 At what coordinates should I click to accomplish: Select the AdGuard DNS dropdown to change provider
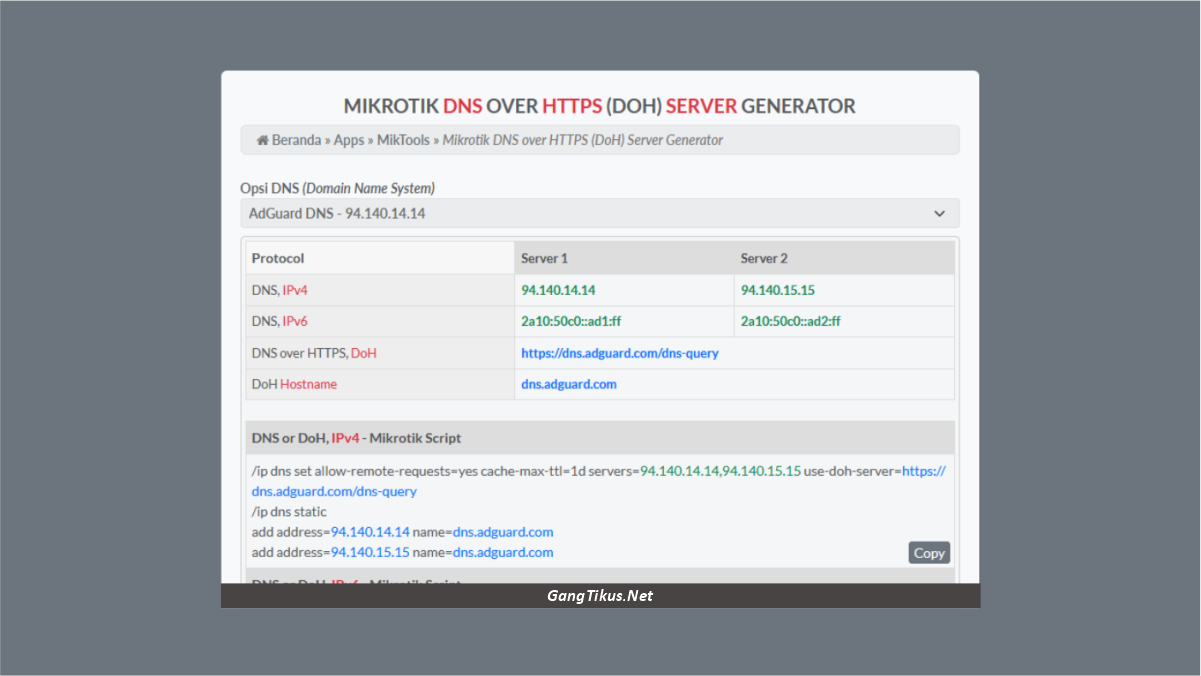[x=600, y=213]
